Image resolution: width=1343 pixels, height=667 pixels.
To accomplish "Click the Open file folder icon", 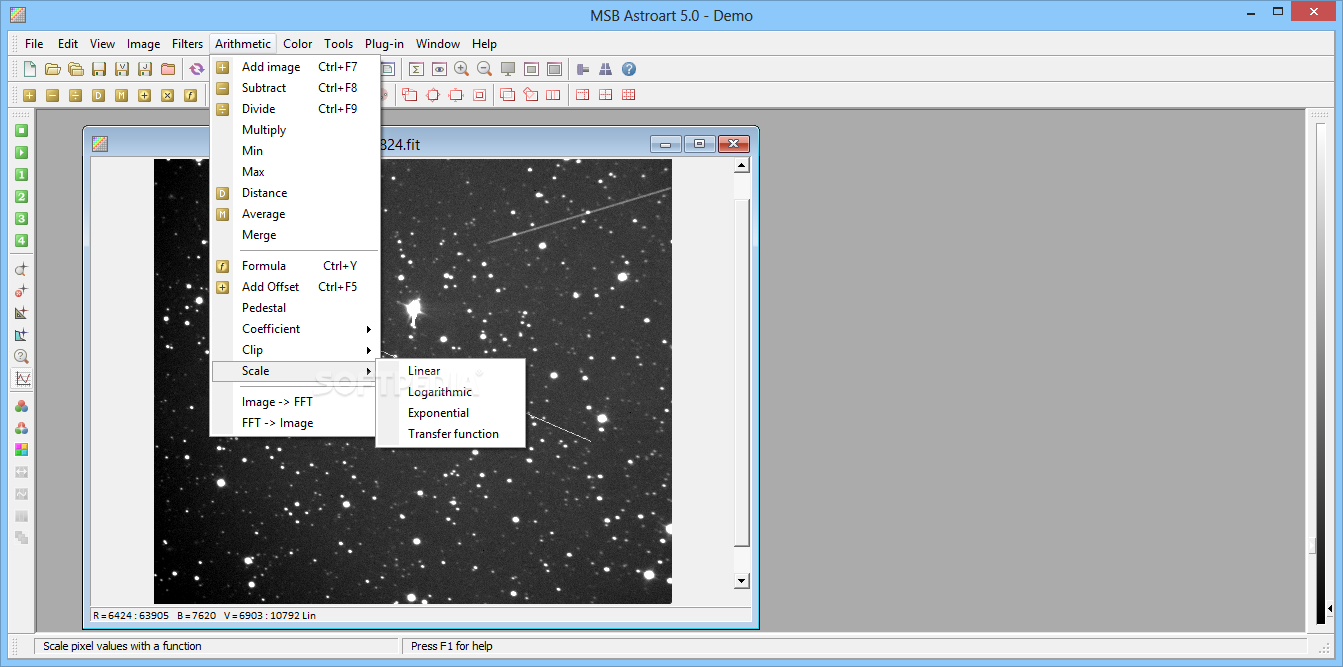I will point(53,69).
